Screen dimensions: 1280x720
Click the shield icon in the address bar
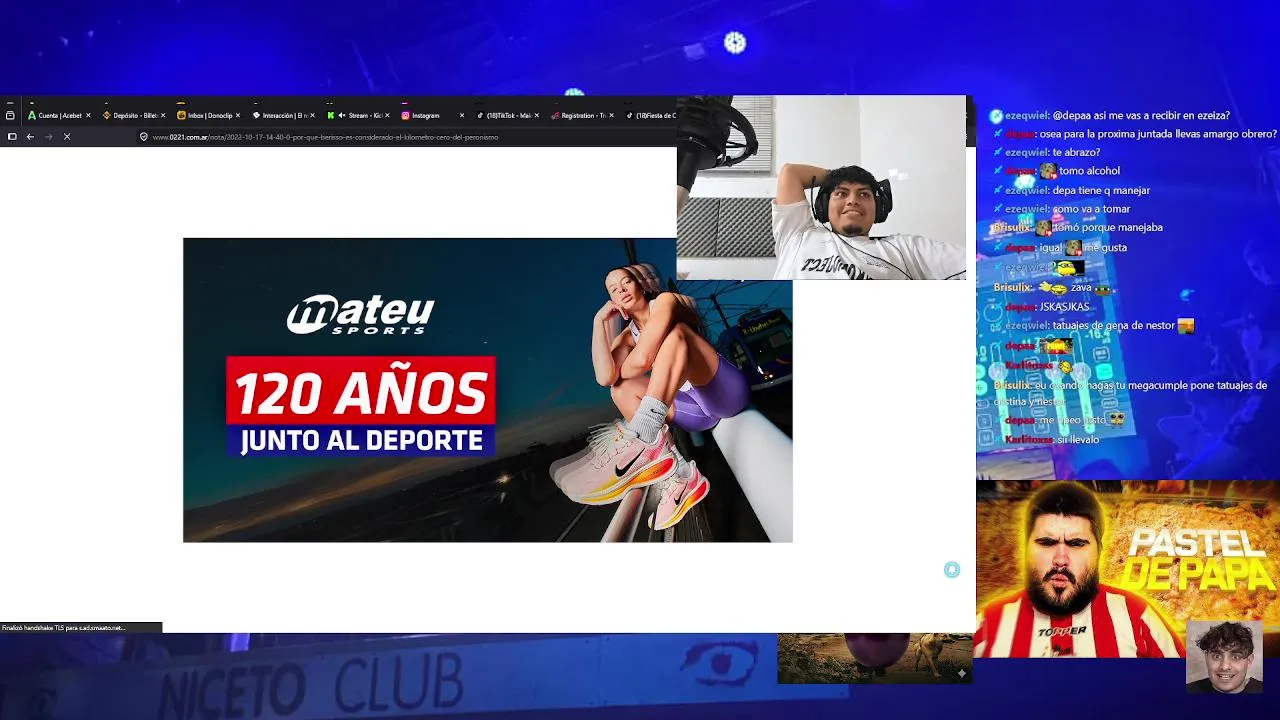click(143, 137)
